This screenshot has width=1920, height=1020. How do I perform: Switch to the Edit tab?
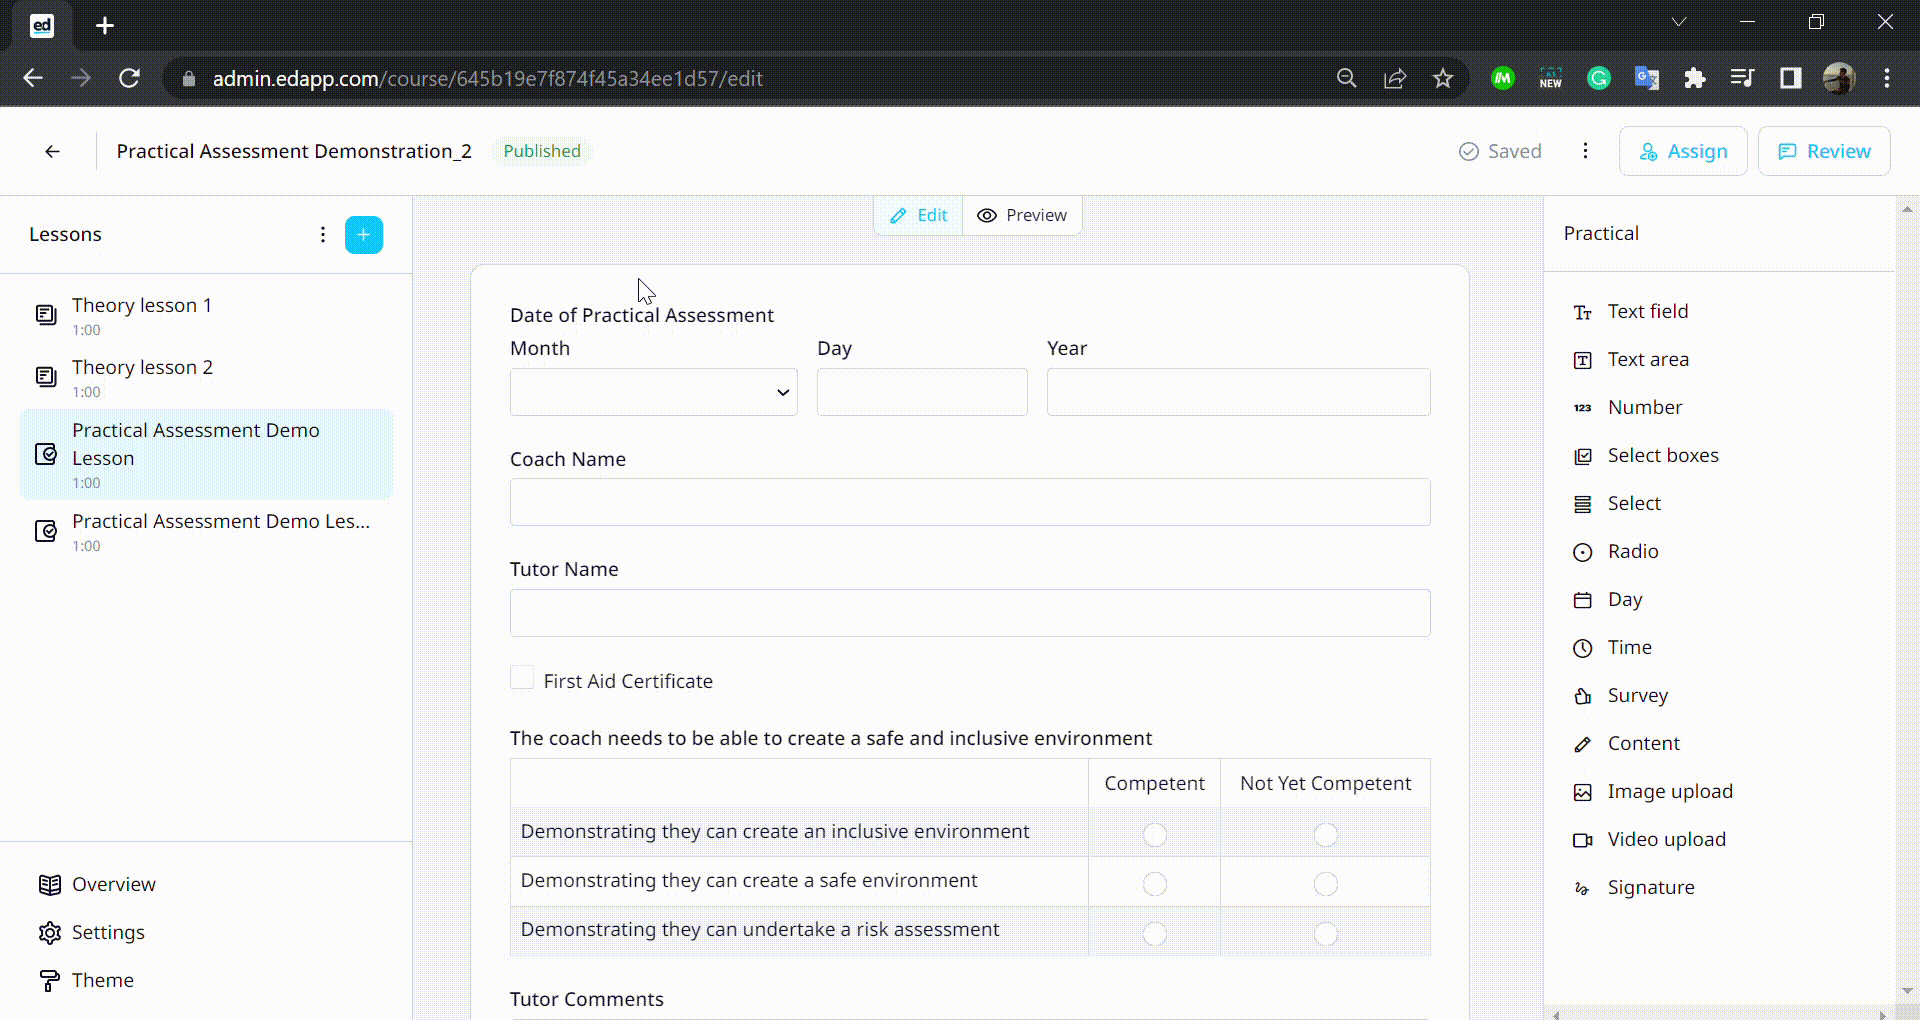919,215
